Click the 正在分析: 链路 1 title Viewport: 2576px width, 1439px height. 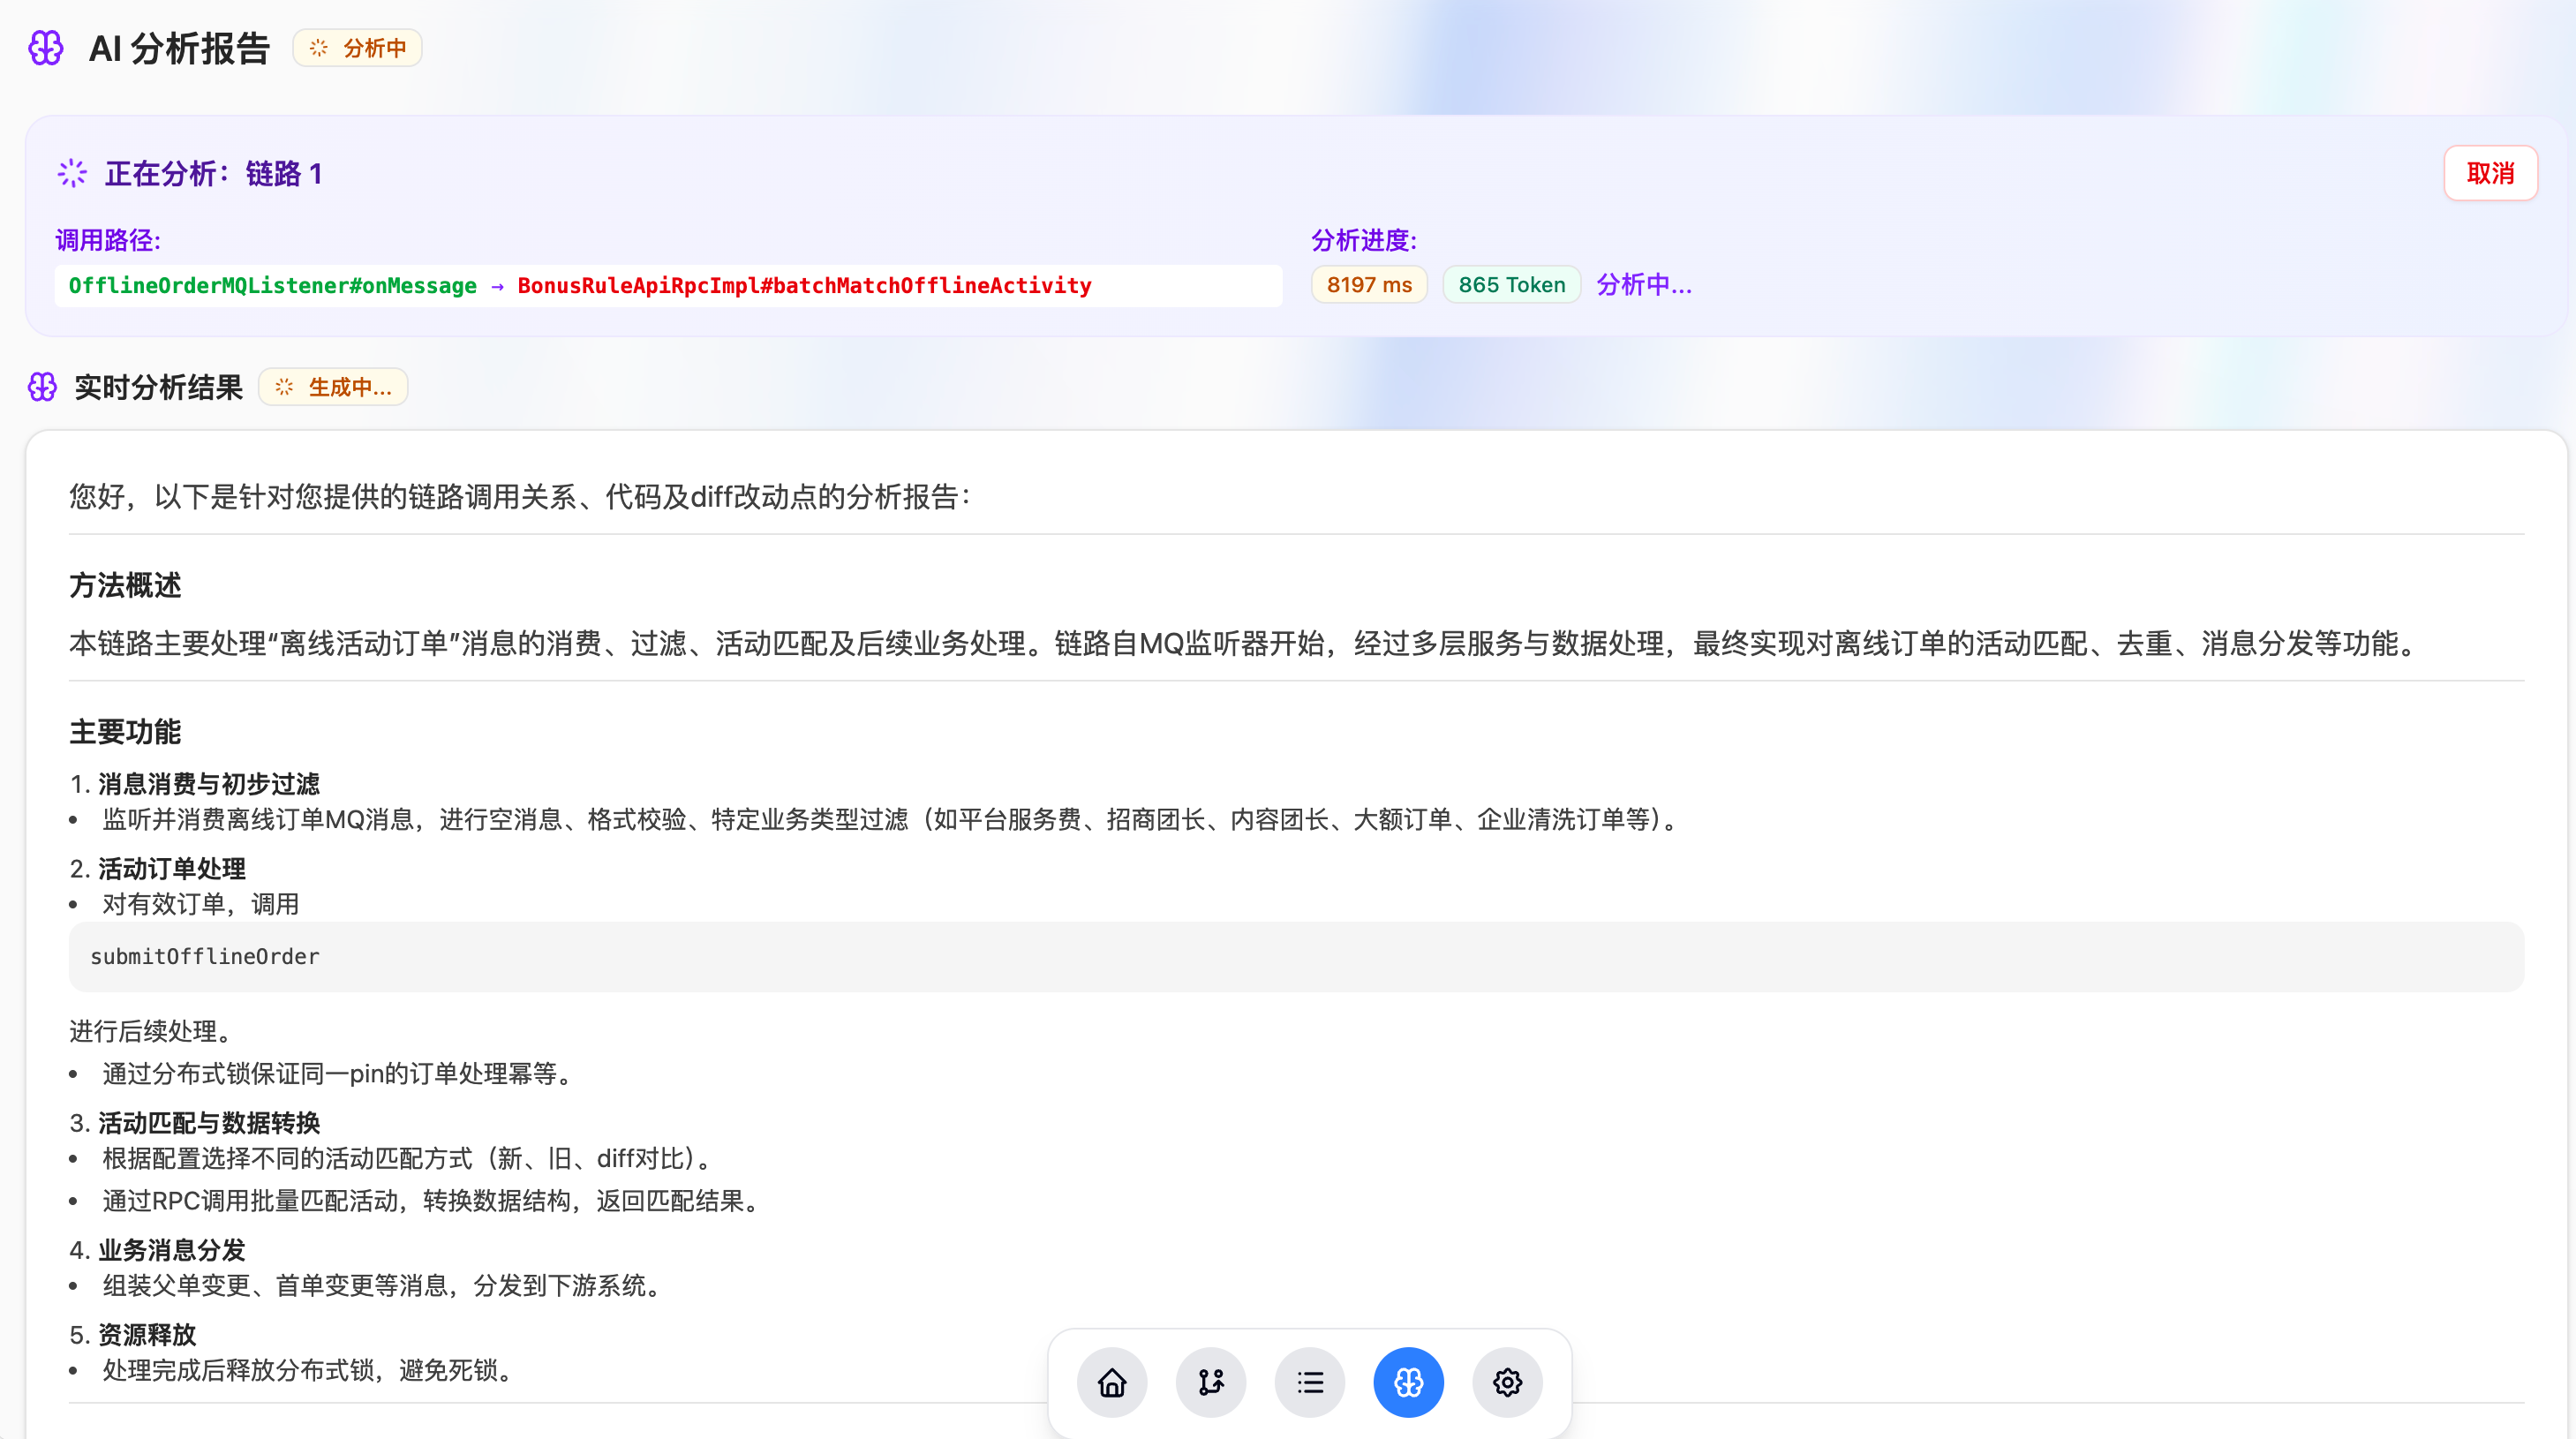[x=213, y=174]
